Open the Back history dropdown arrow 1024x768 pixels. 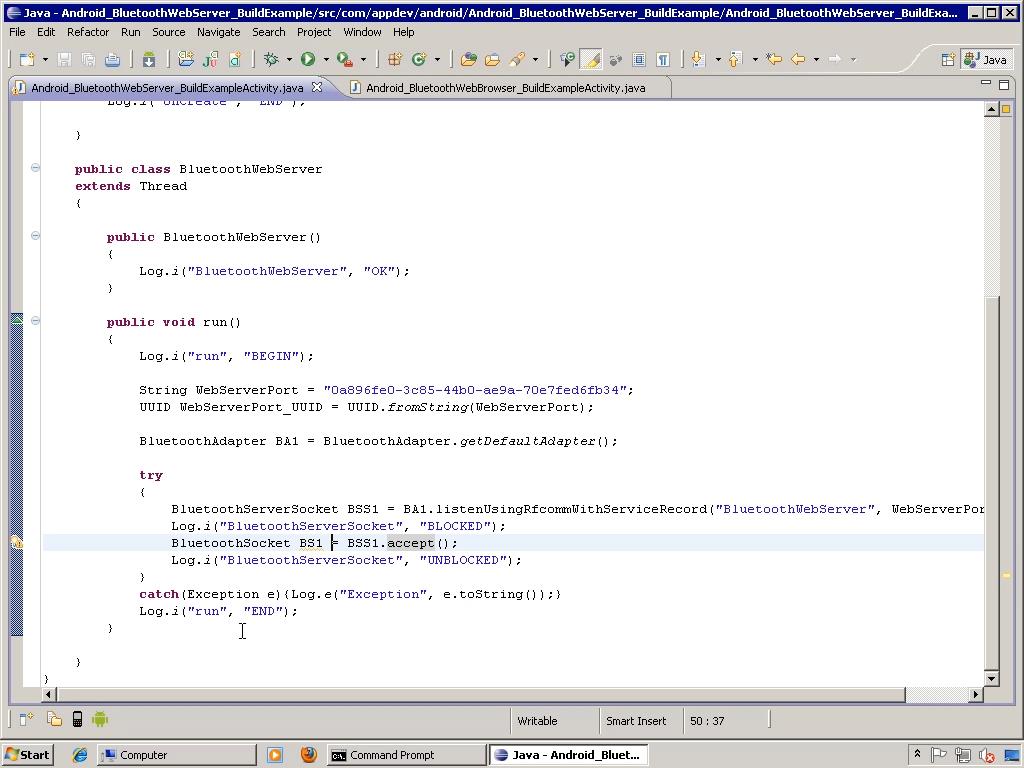point(816,59)
